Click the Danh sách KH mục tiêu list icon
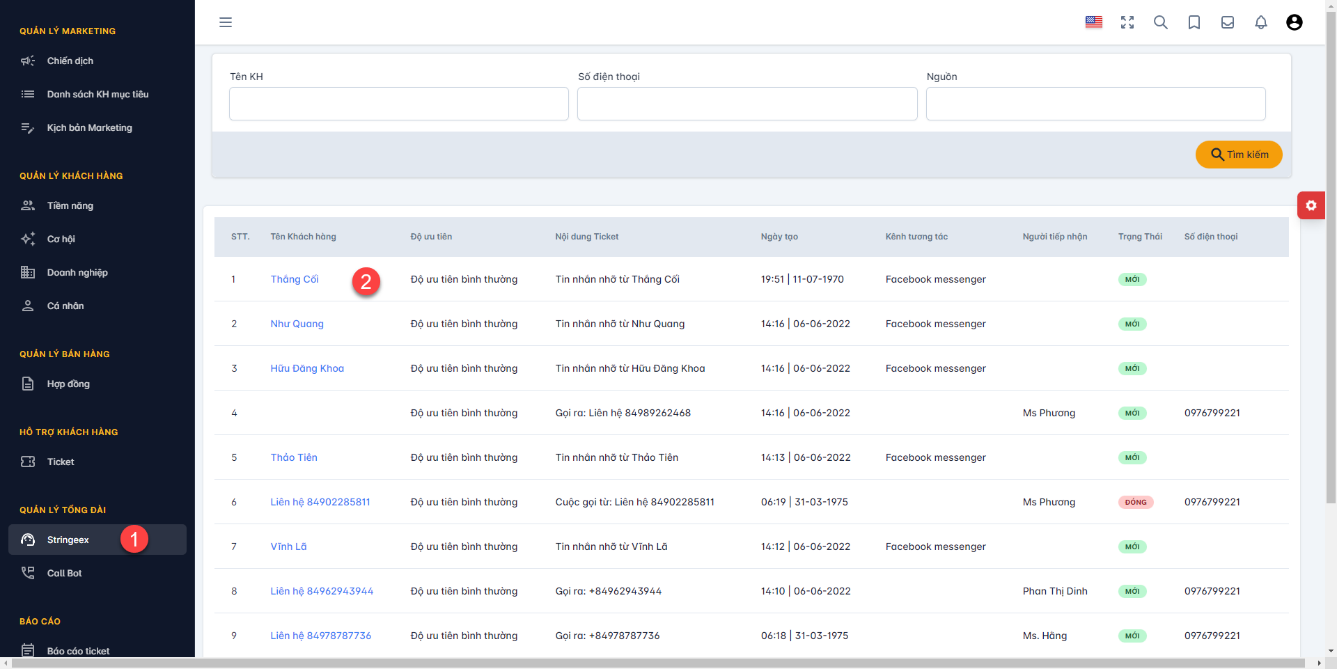The image size is (1337, 669). [x=28, y=94]
